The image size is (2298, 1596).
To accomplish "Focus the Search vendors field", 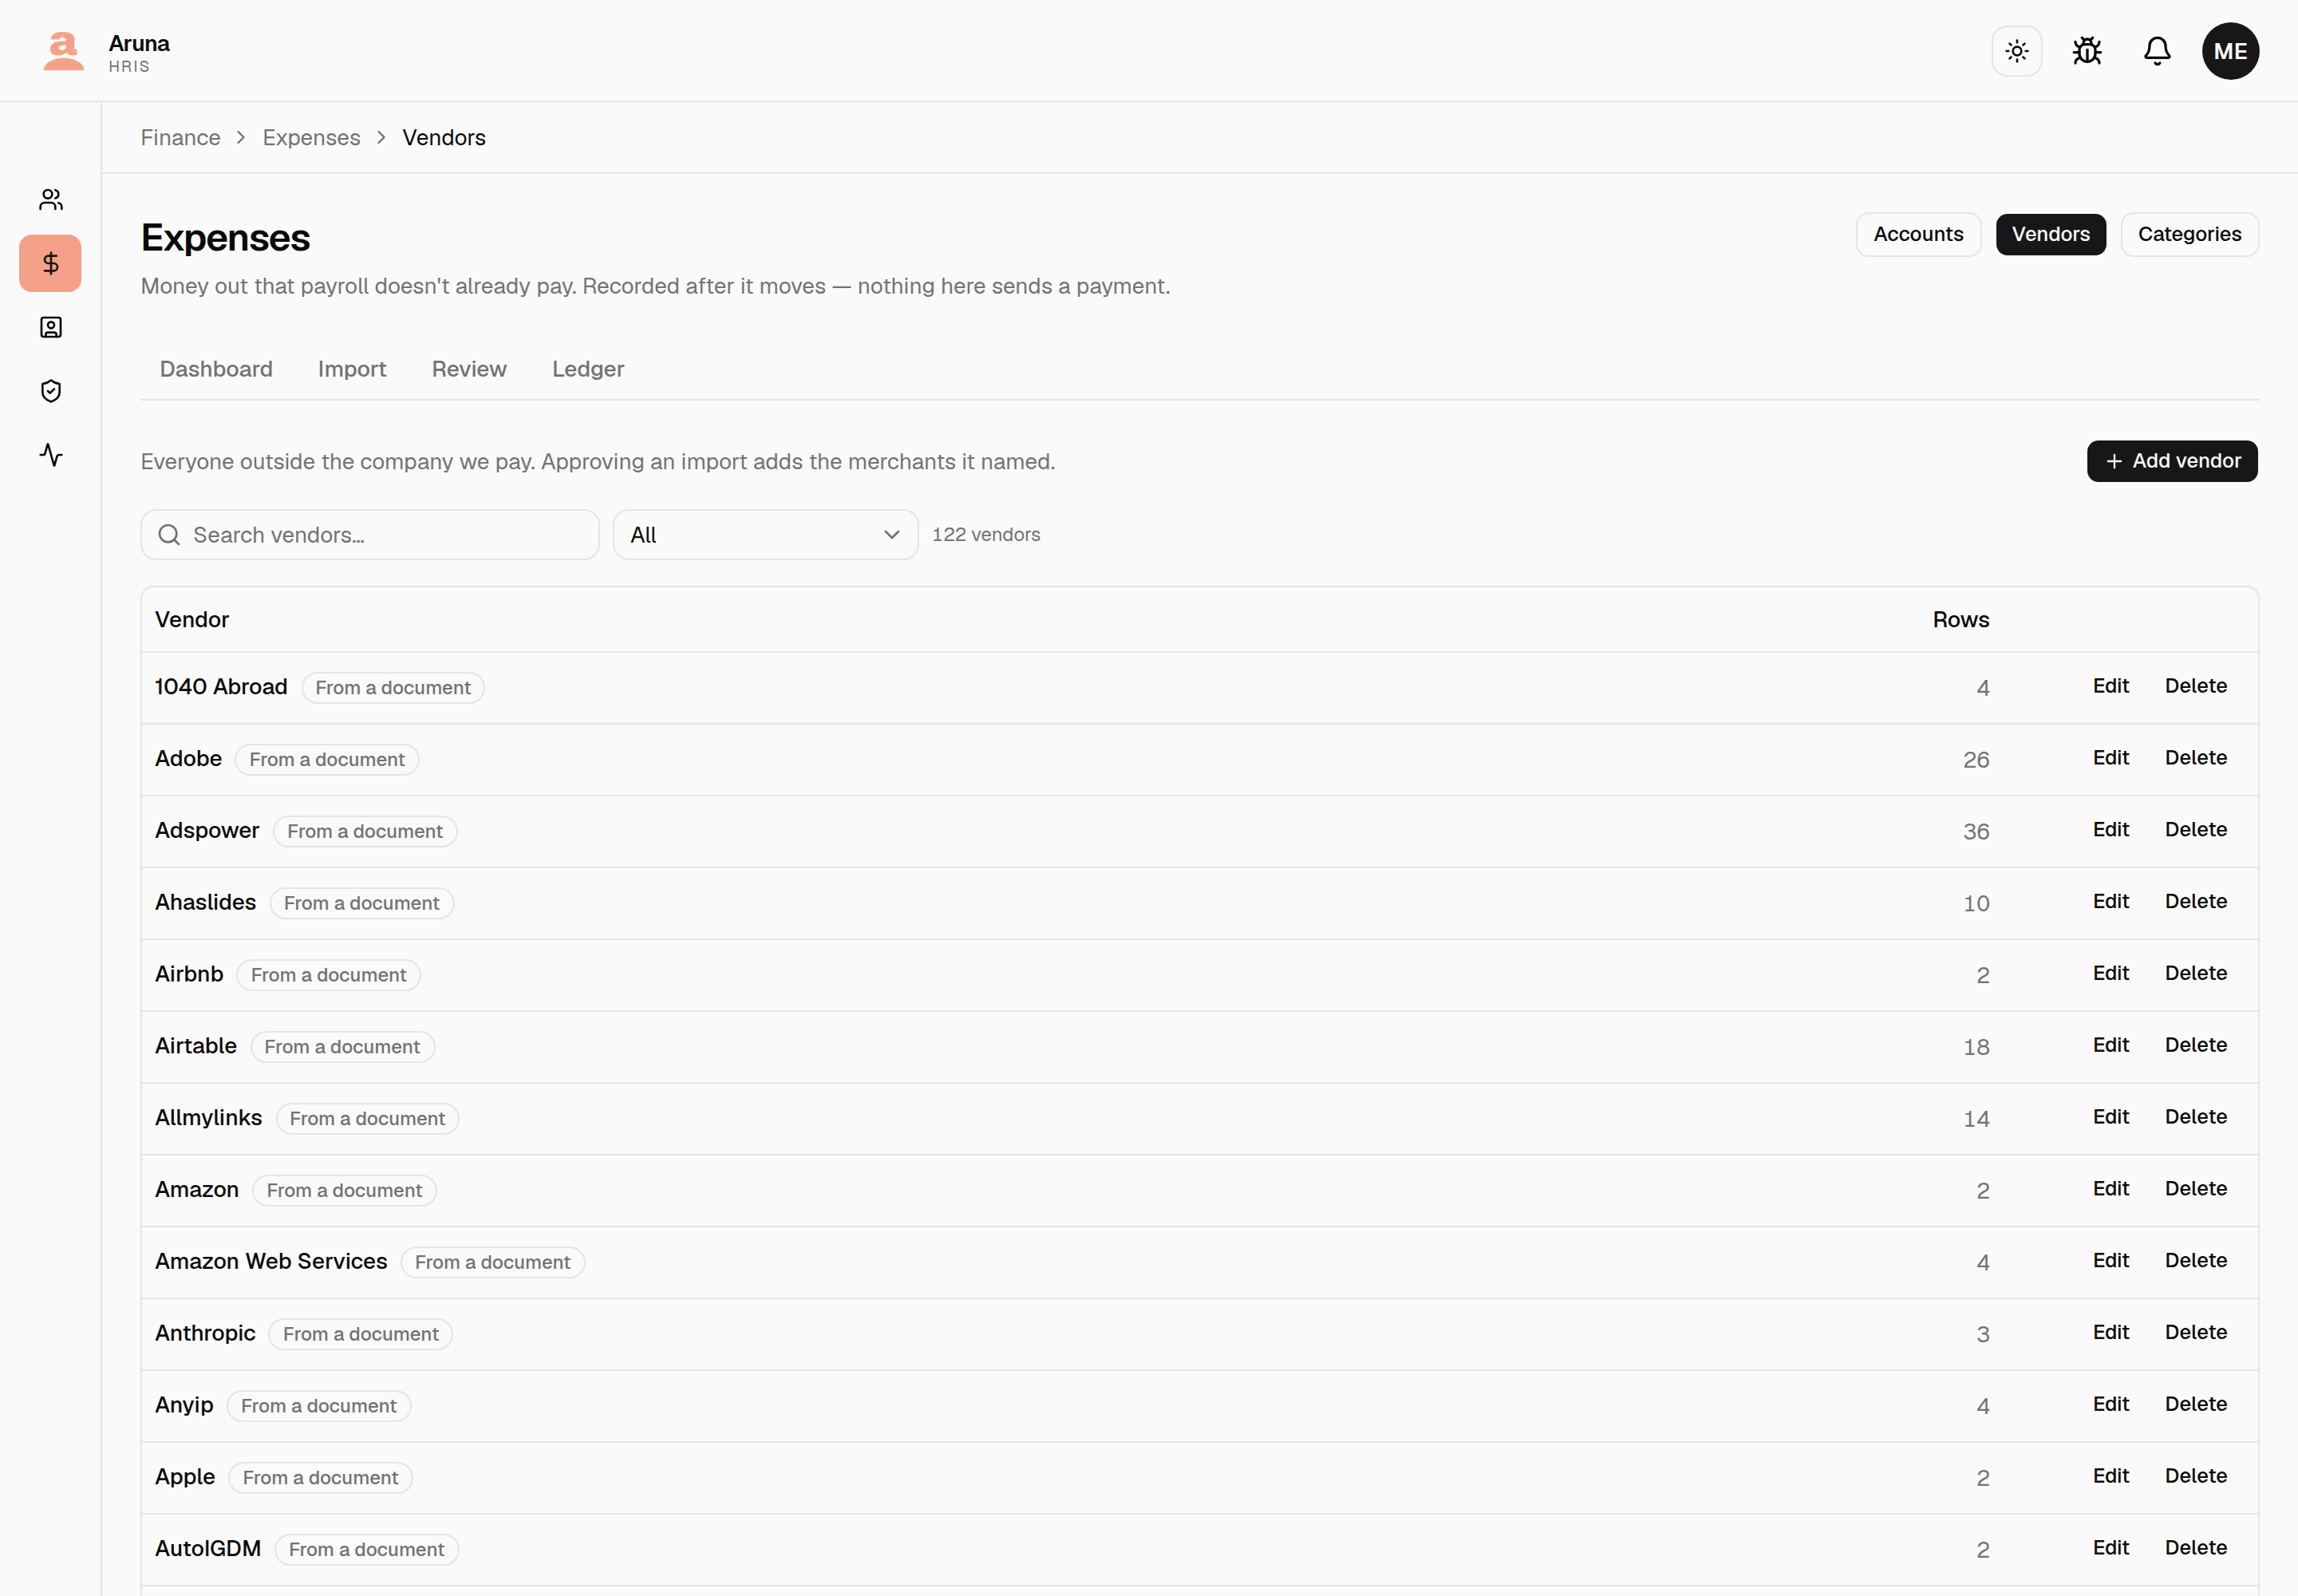I will (x=370, y=535).
